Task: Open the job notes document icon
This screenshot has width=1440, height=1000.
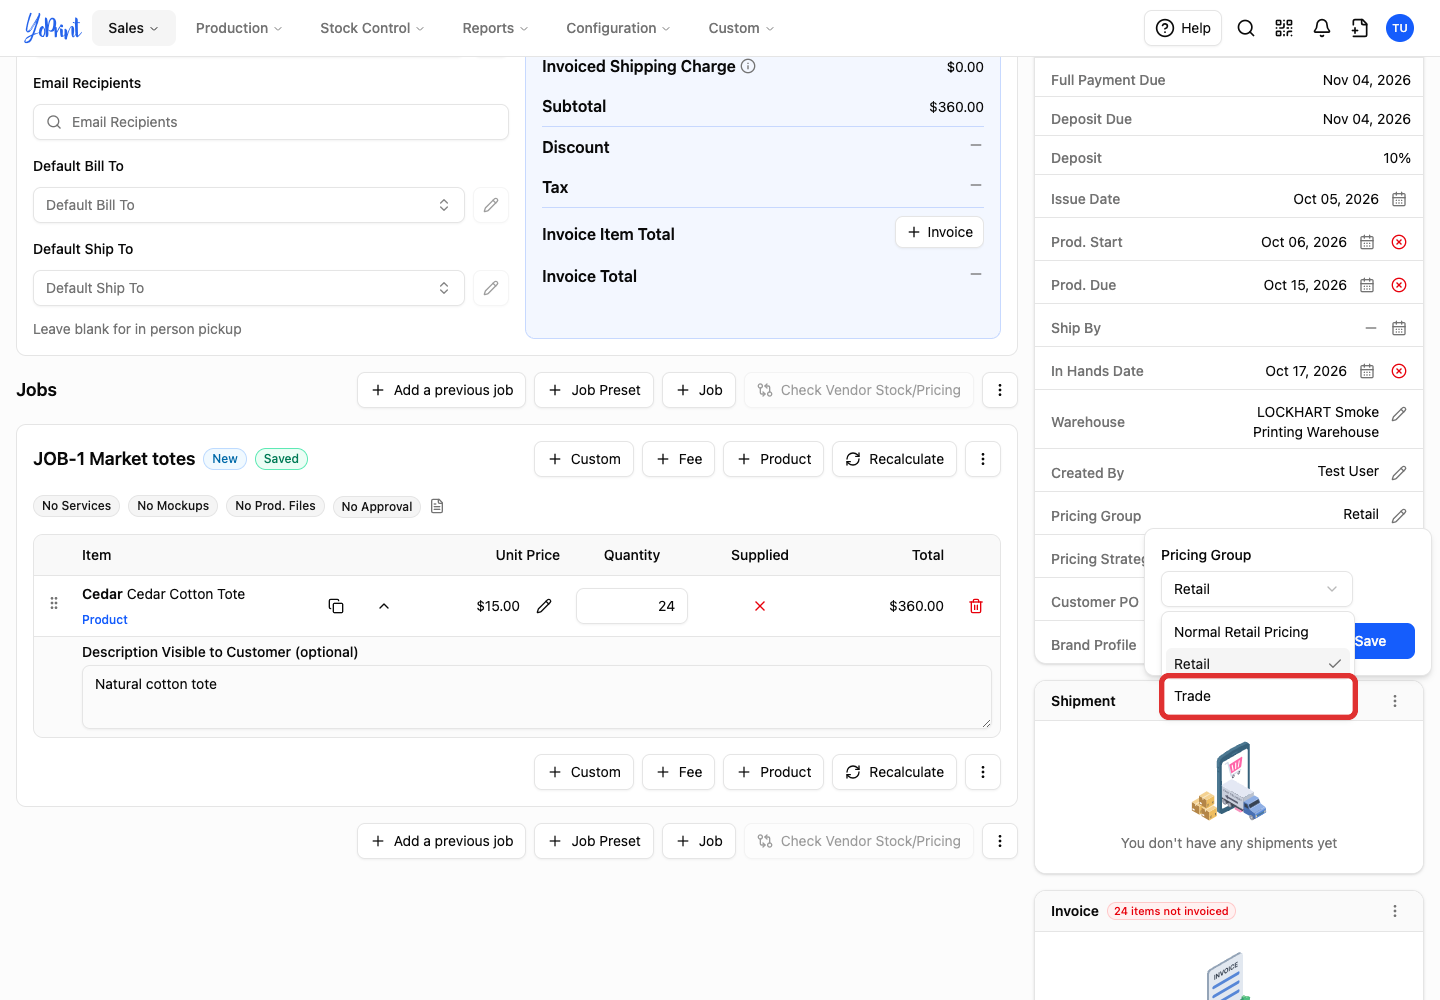Action: tap(437, 506)
